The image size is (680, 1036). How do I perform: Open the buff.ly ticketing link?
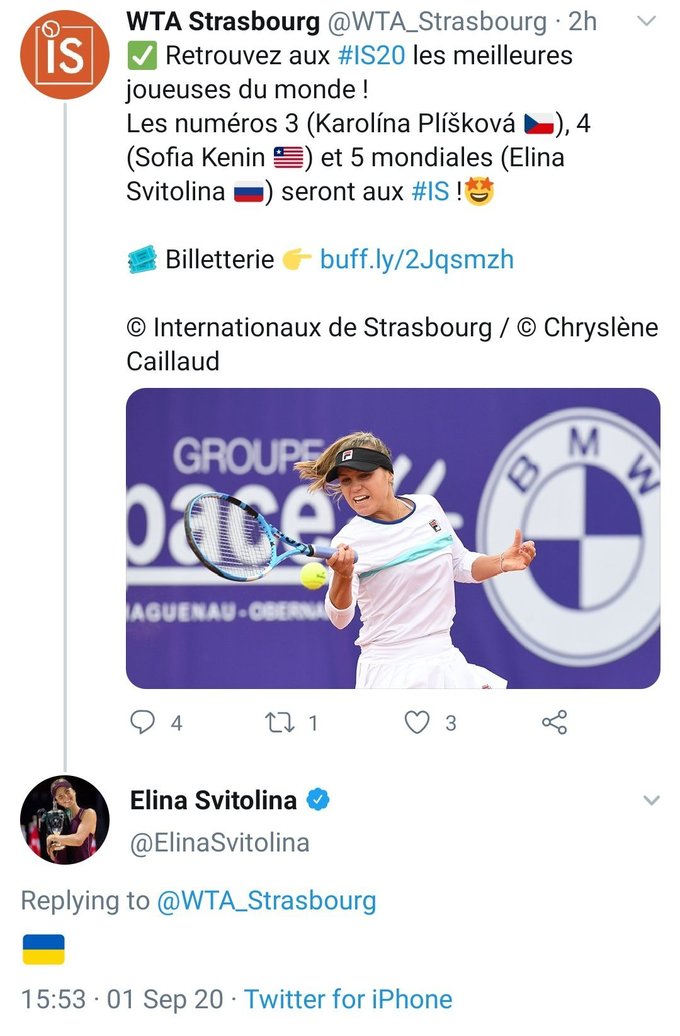coord(416,259)
